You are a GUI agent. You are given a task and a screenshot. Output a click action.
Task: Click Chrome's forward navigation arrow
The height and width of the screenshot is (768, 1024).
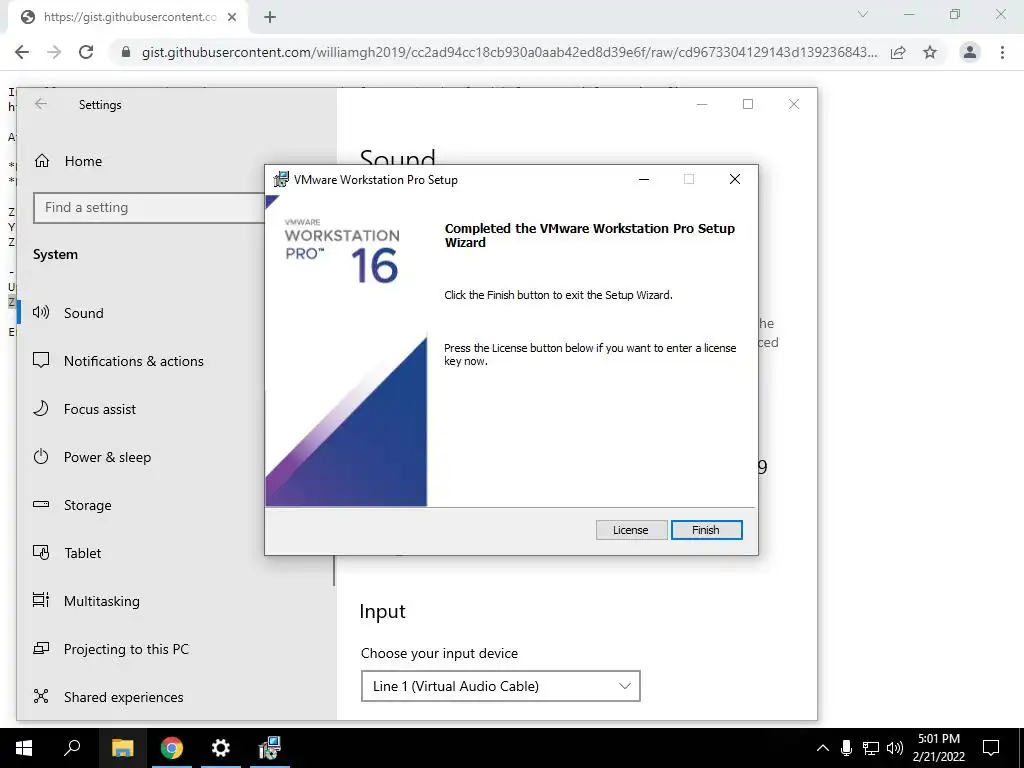pyautogui.click(x=54, y=52)
